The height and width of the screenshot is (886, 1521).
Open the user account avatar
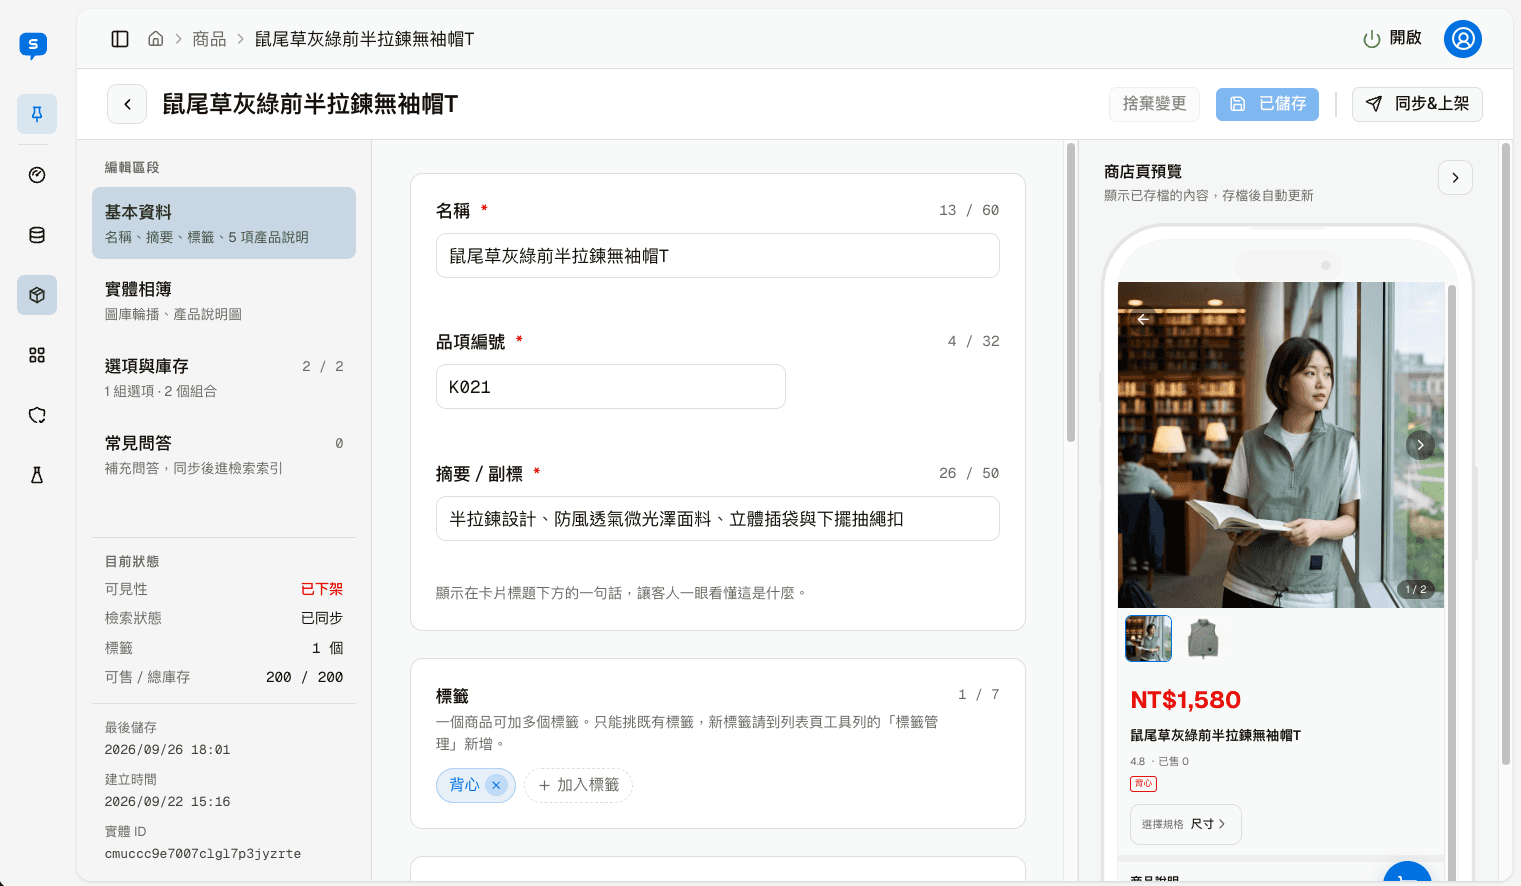1463,39
